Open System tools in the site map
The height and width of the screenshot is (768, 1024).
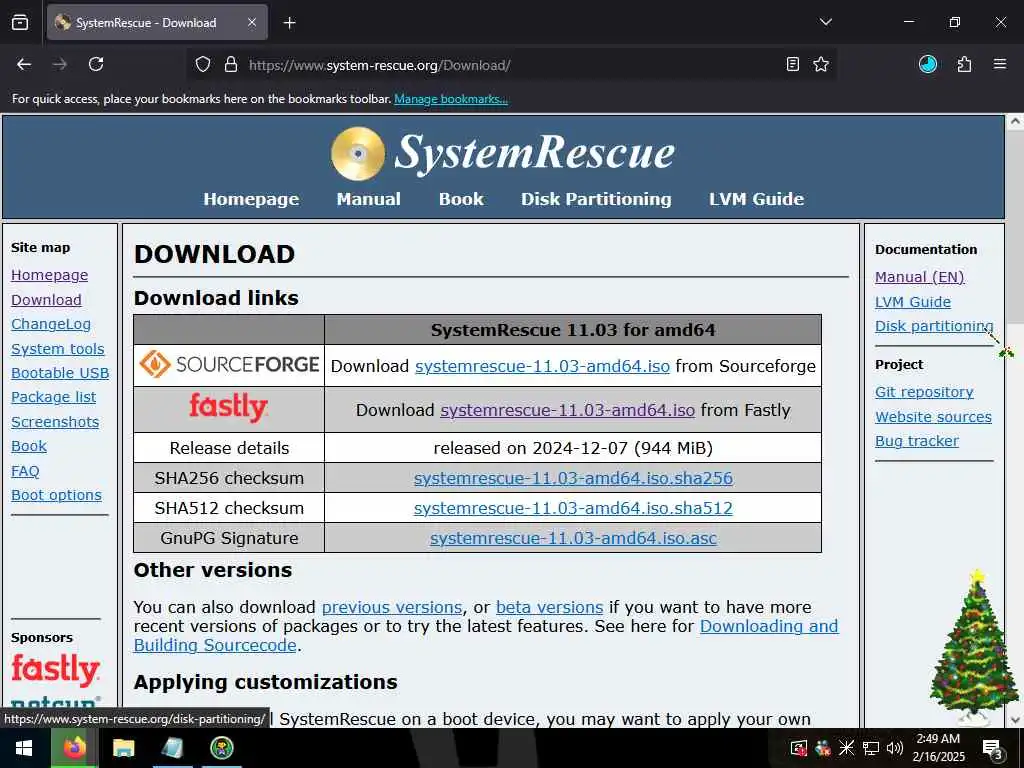pos(57,349)
